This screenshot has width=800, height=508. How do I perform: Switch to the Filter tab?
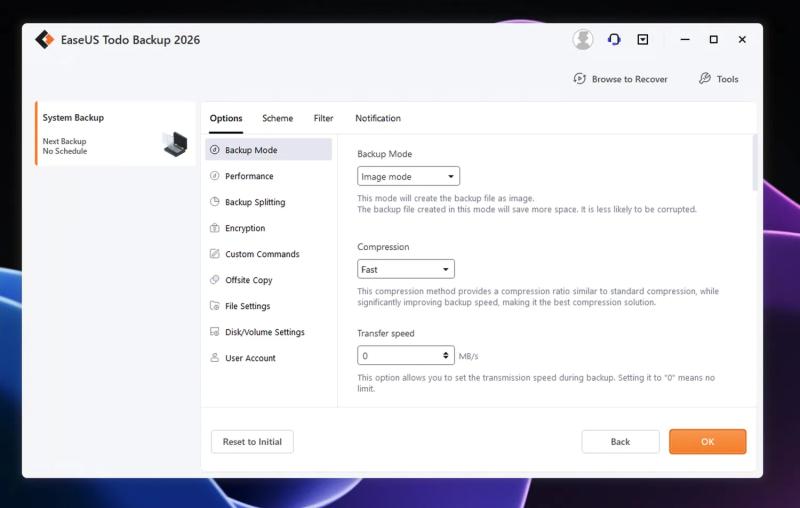323,118
